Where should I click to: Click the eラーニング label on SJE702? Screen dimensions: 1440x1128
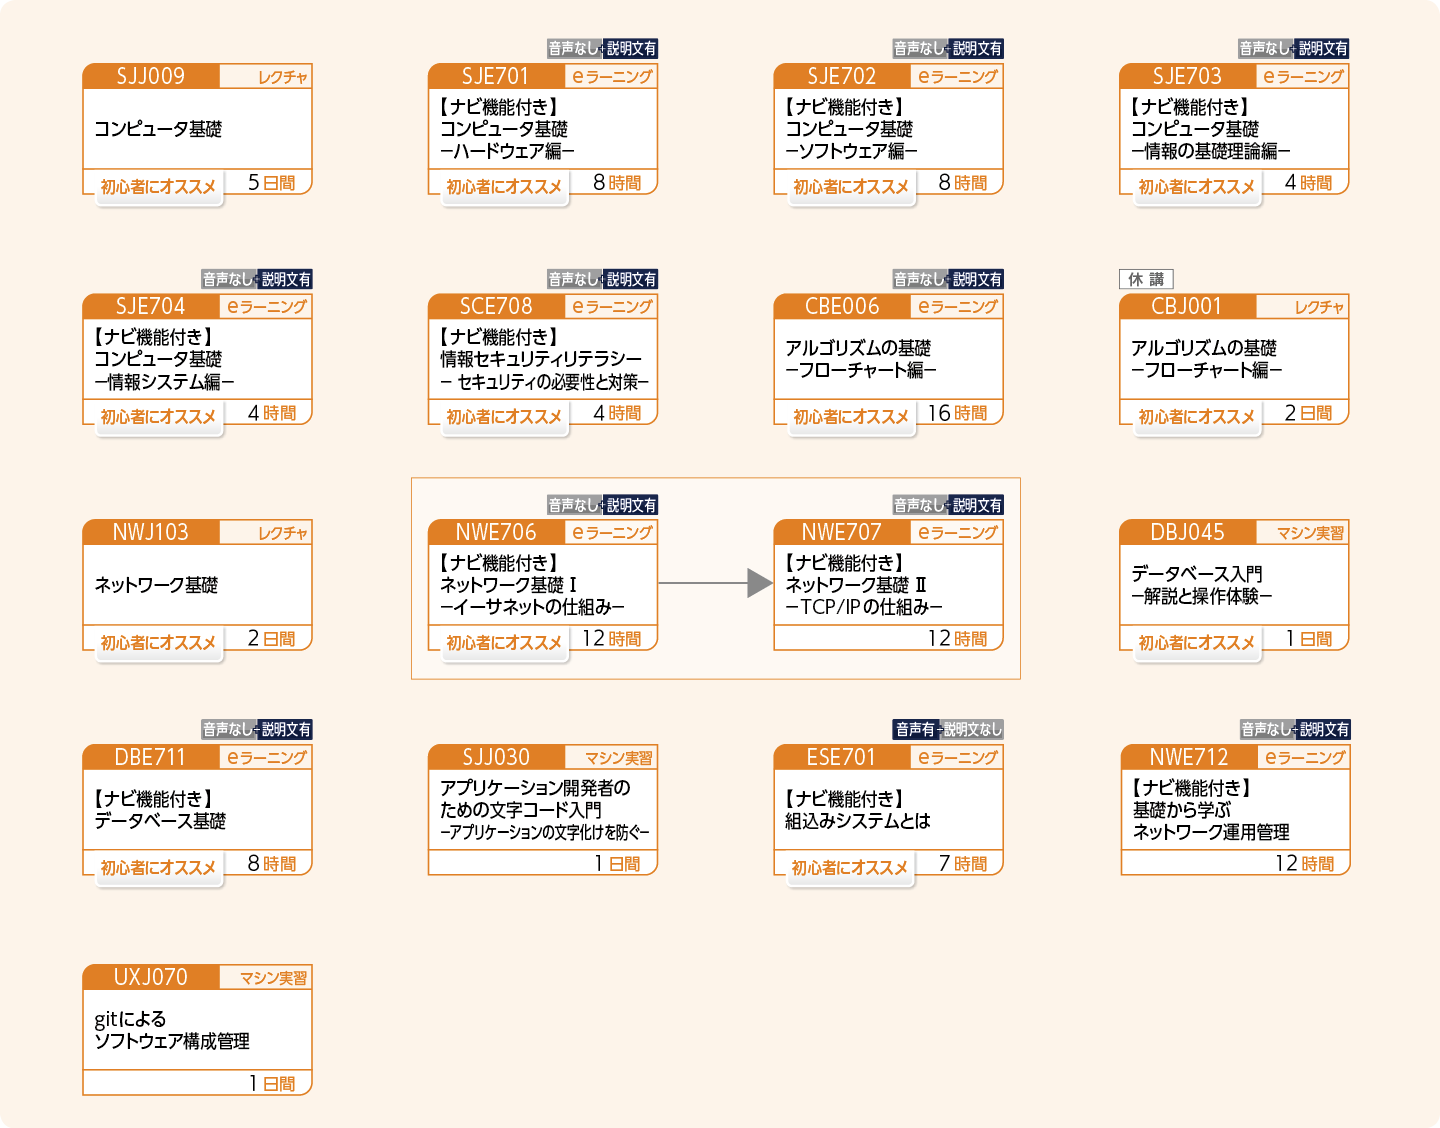(958, 76)
